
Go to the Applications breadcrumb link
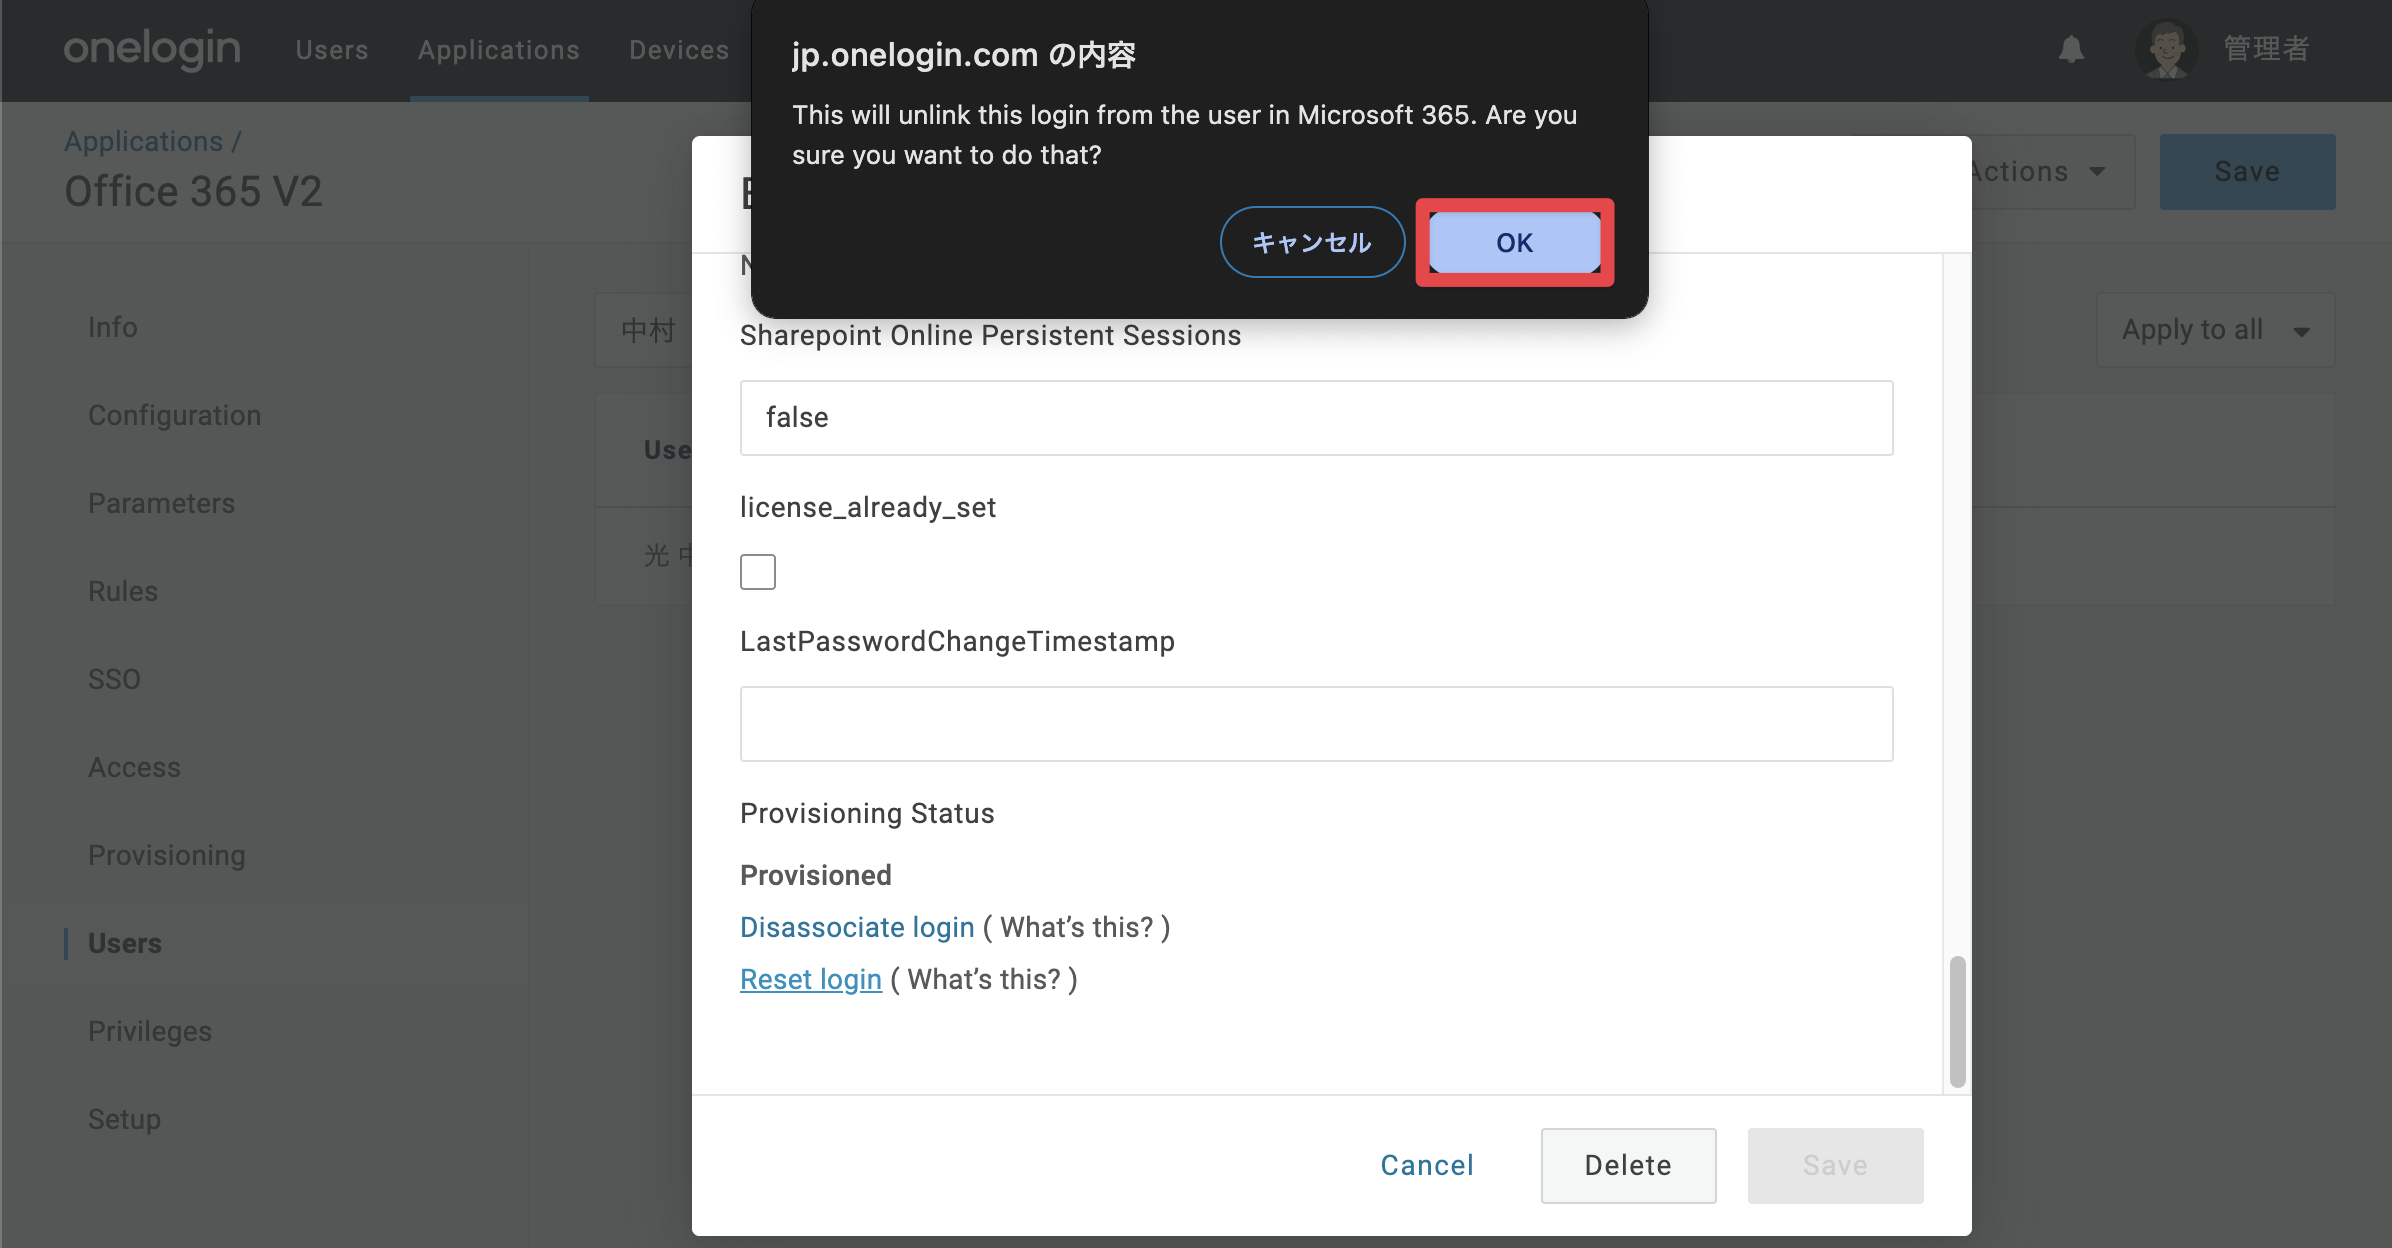coord(144,142)
